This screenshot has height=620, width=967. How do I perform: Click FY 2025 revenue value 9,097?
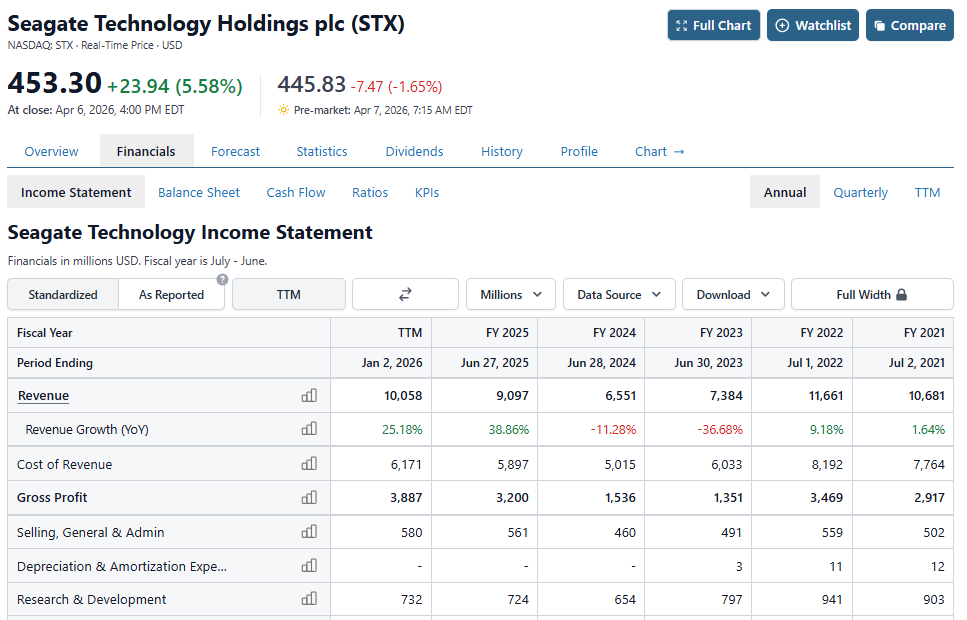(512, 395)
